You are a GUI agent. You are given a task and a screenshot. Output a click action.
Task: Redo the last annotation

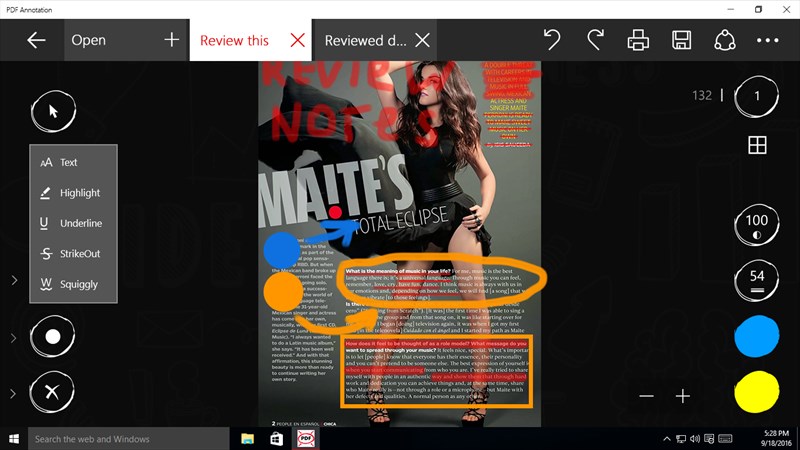point(595,40)
